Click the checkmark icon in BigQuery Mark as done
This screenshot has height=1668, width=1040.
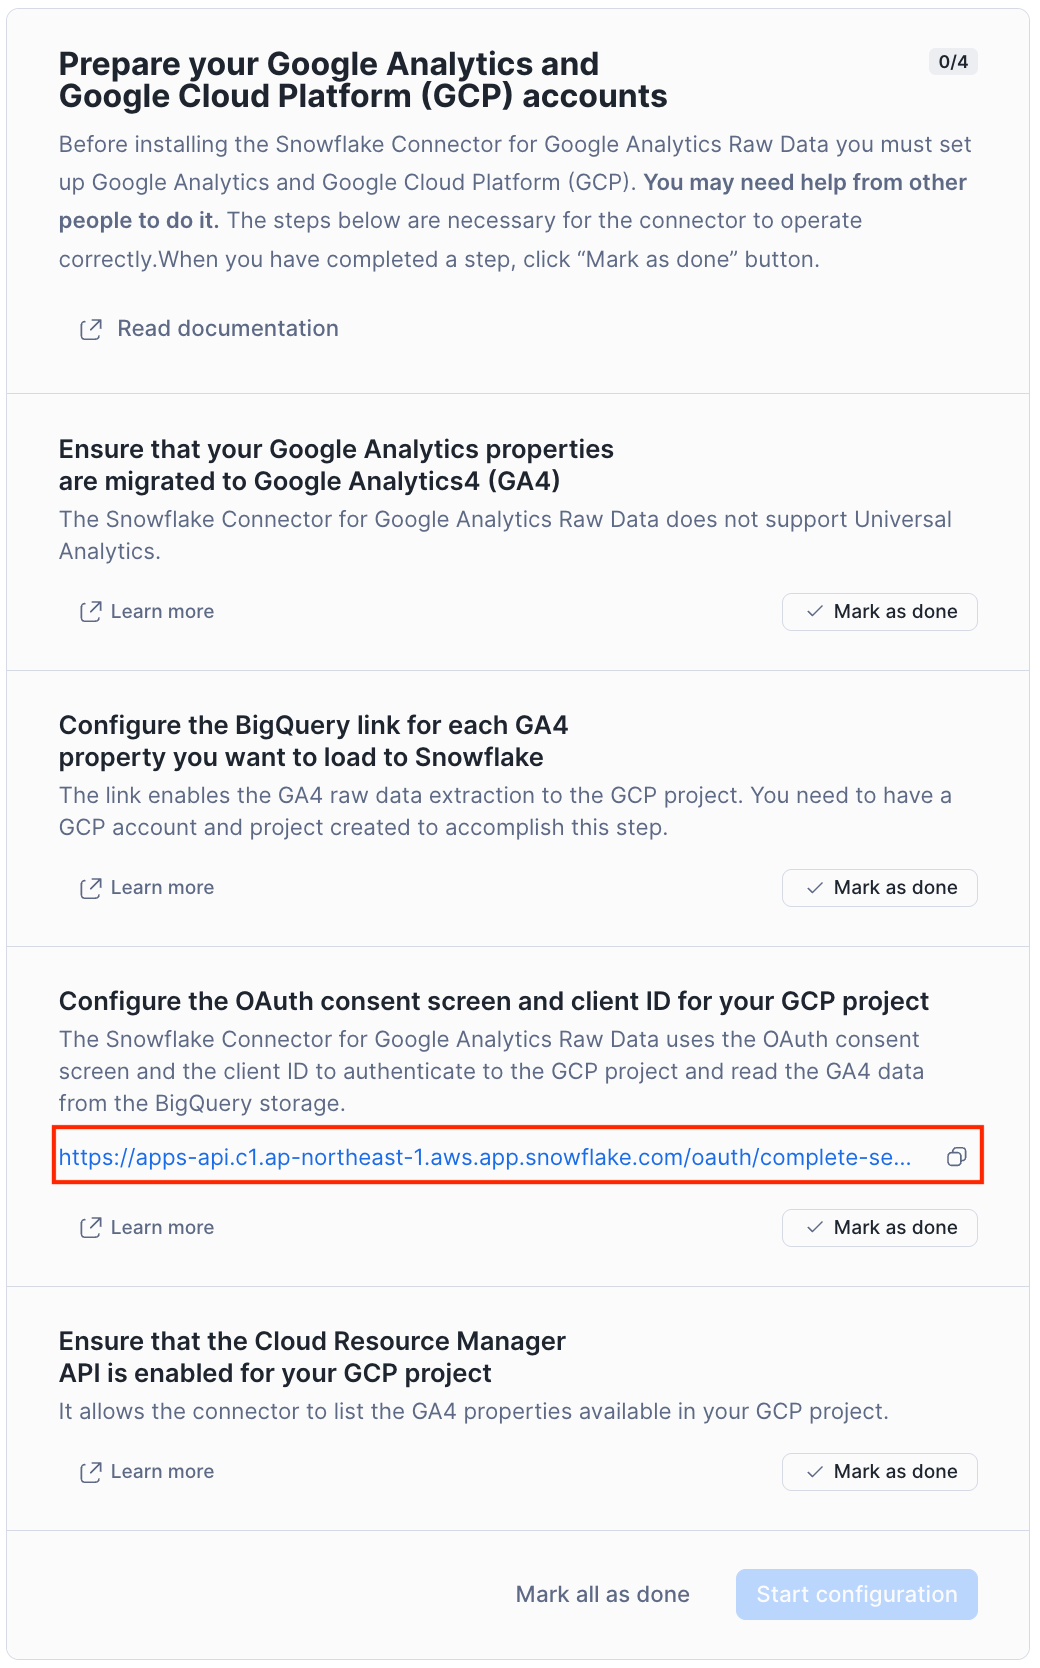click(815, 888)
